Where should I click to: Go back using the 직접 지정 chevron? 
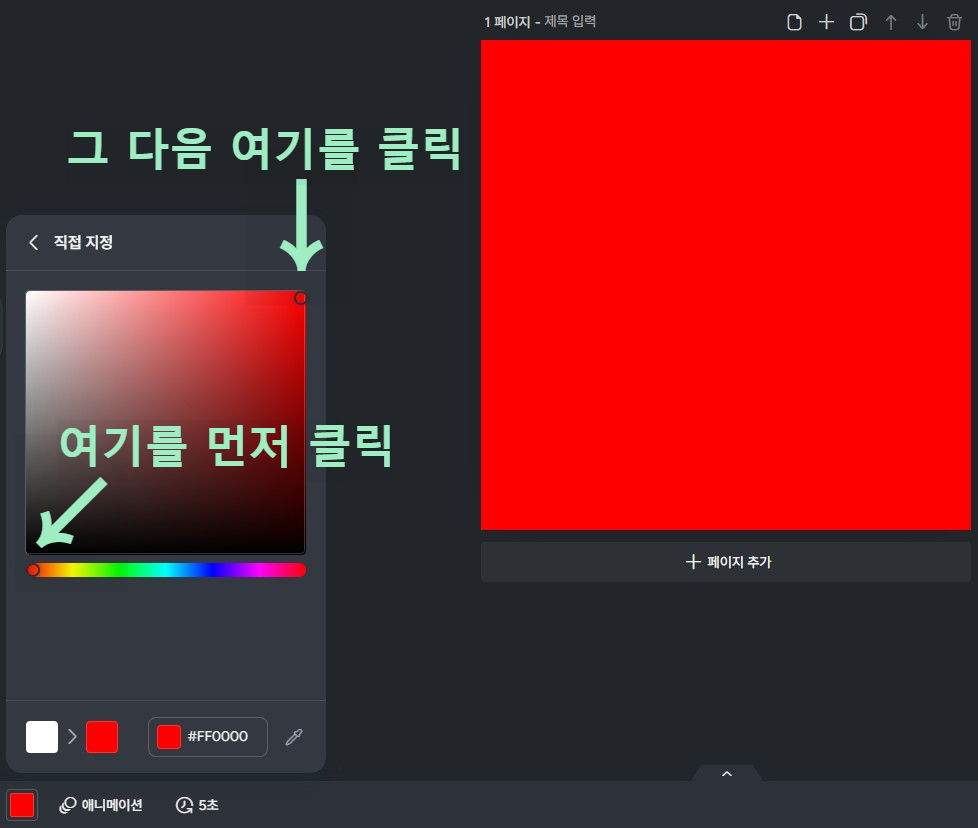pyautogui.click(x=33, y=242)
